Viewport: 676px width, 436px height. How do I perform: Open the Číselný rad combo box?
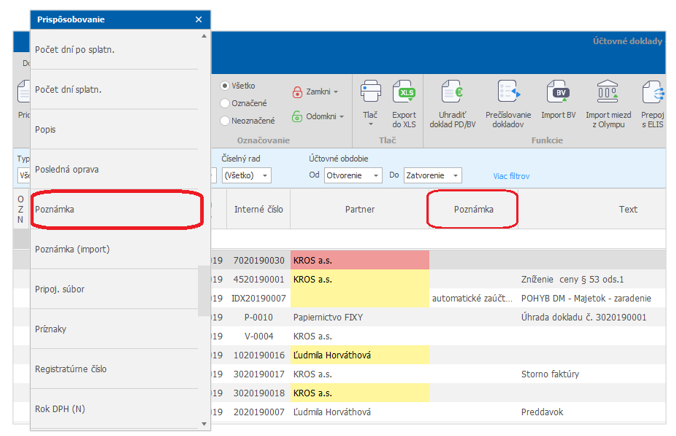pos(247,176)
